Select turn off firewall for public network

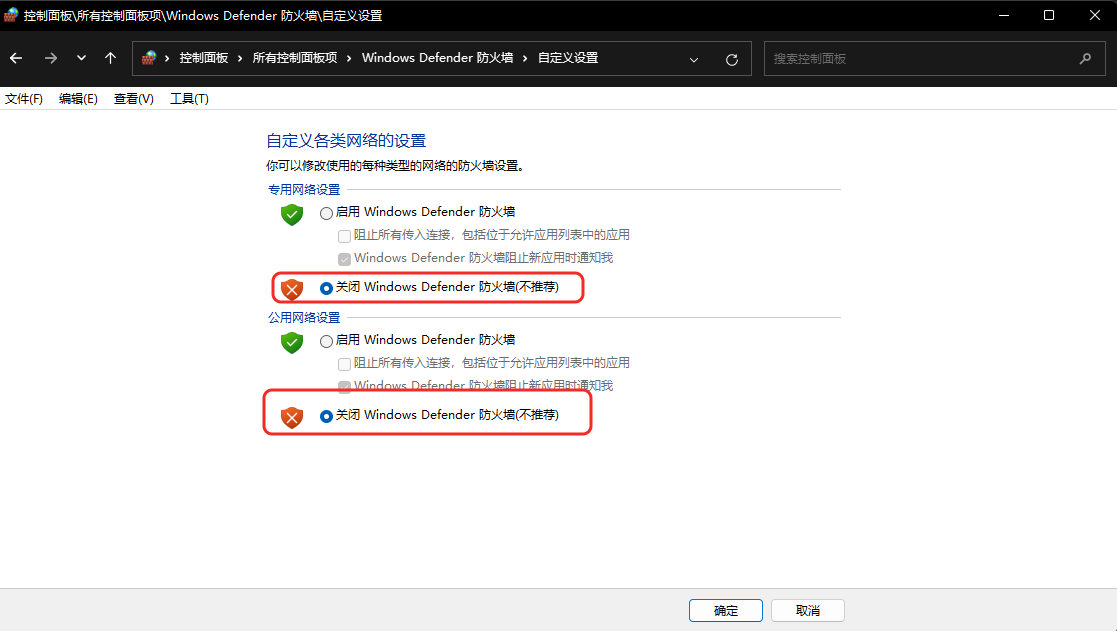326,416
